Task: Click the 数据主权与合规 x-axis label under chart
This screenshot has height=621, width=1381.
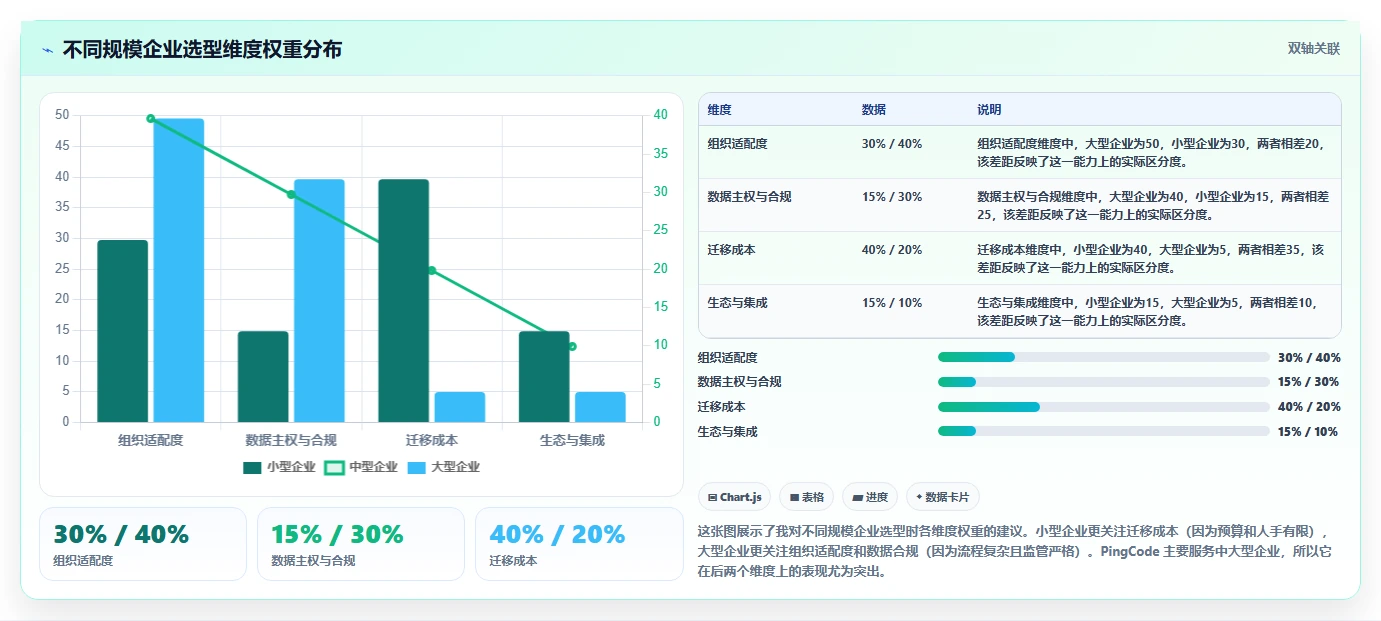Action: click(x=291, y=440)
